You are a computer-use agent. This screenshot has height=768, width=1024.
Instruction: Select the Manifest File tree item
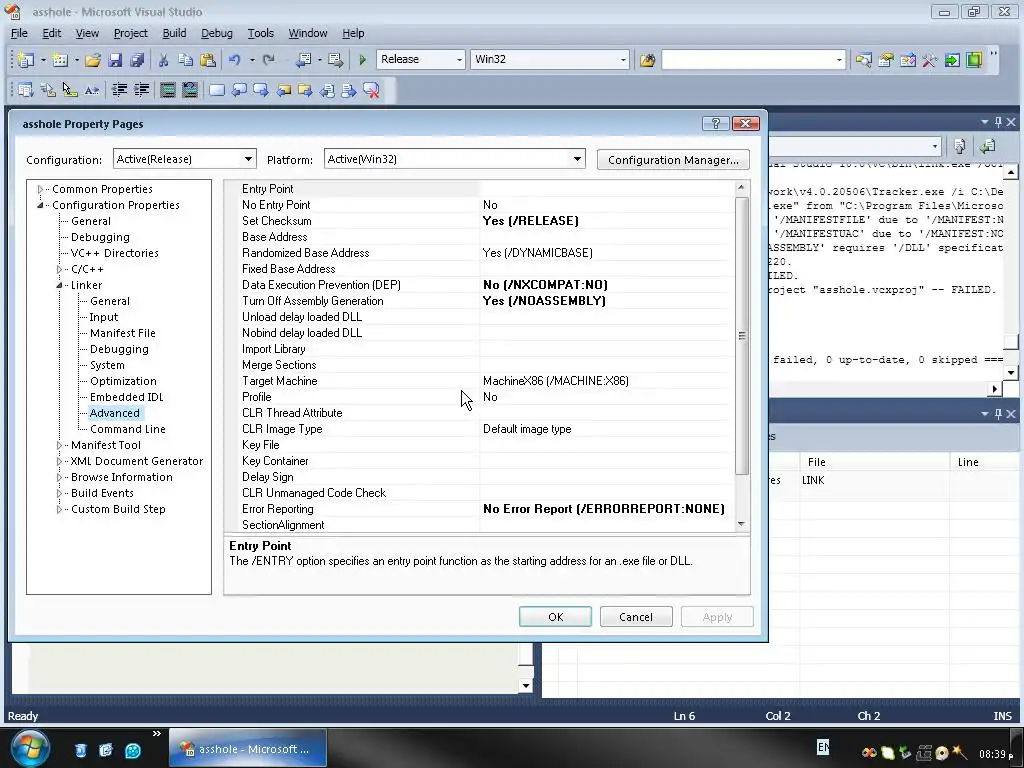(x=122, y=333)
